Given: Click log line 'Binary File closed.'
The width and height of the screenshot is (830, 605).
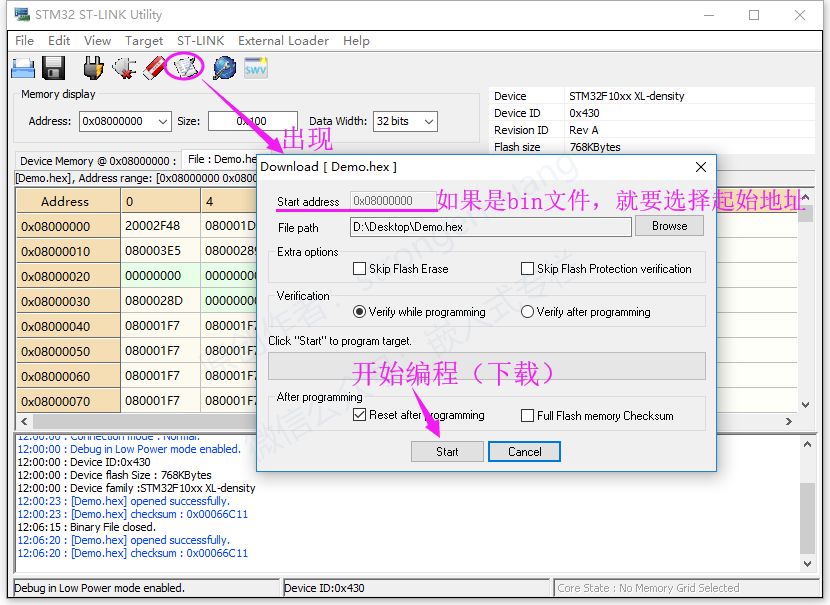Looking at the screenshot, I should (x=86, y=527).
